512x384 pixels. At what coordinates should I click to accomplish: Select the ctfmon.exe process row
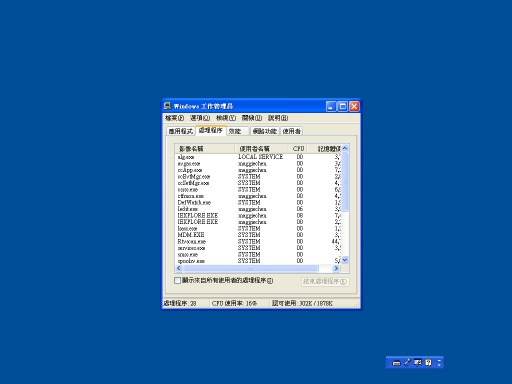click(x=258, y=196)
